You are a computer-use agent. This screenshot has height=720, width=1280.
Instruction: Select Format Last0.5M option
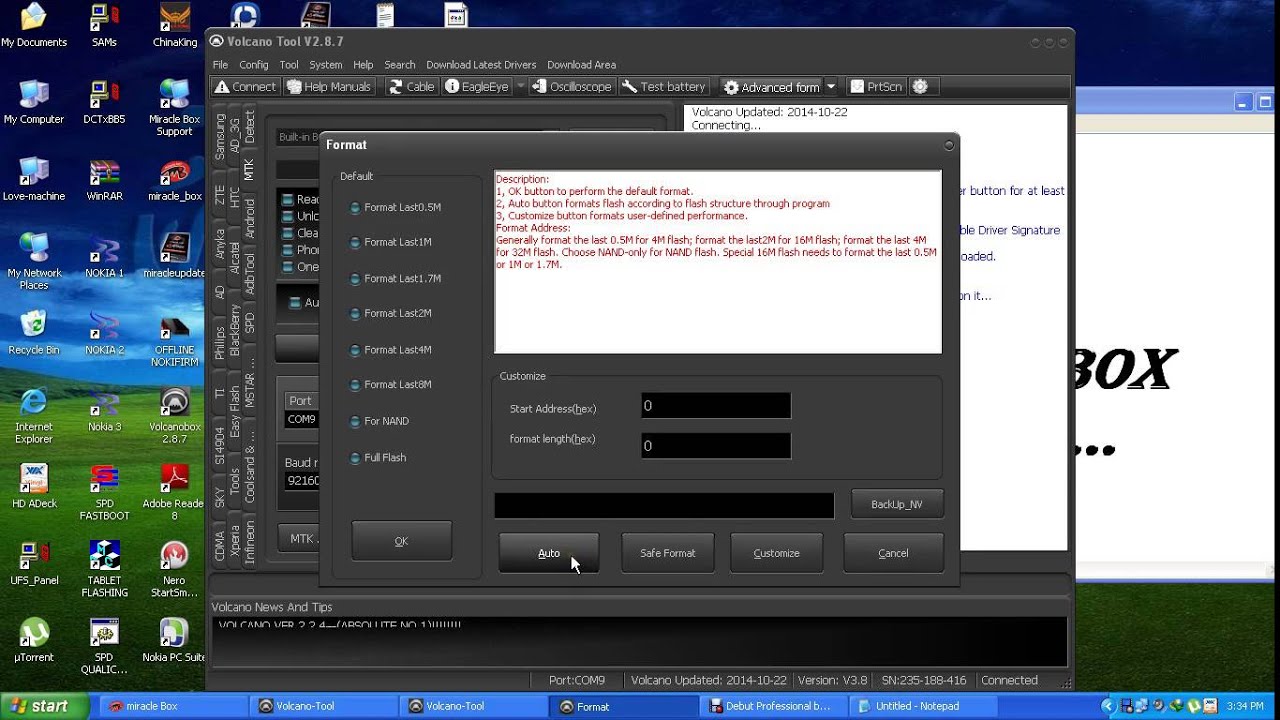pyautogui.click(x=395, y=207)
